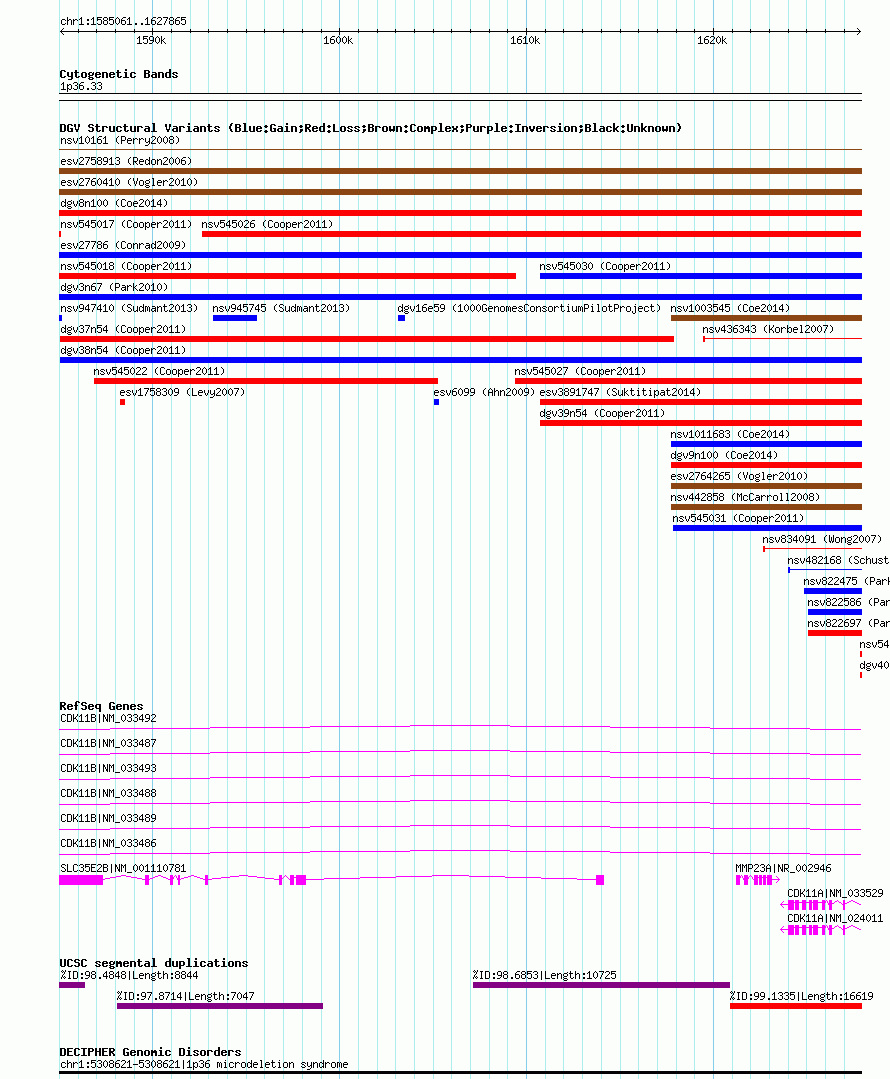Select CDK11B|NM_033489 transcript
Viewport: 890px width, 1079px height.
pos(460,827)
